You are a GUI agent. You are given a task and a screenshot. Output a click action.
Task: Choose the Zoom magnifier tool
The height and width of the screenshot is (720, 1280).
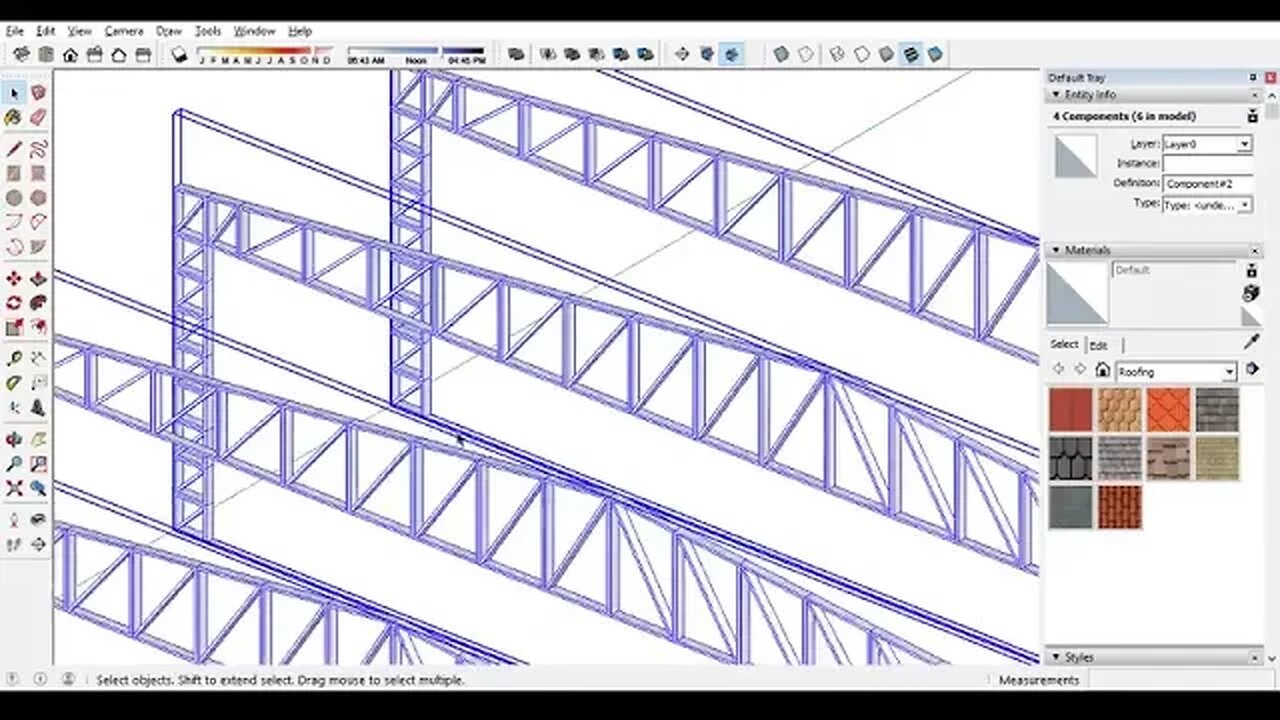pos(14,464)
